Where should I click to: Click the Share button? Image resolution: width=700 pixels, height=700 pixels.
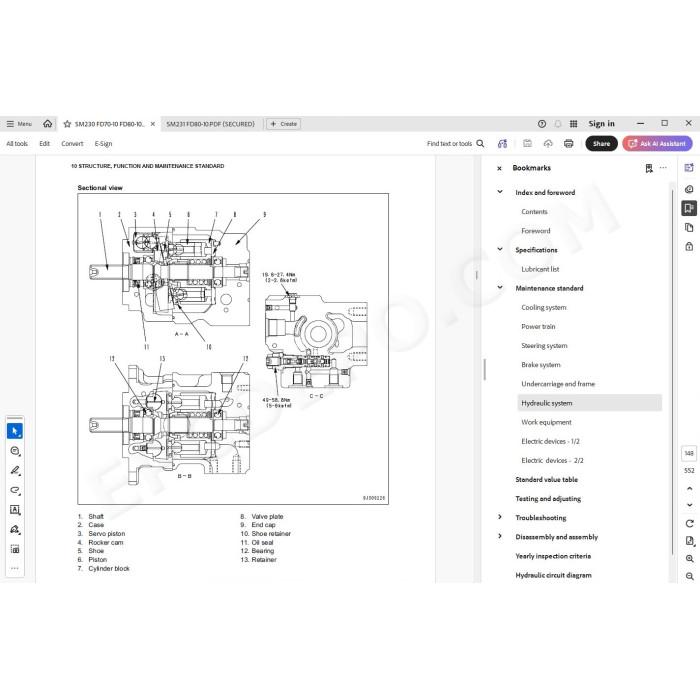601,143
